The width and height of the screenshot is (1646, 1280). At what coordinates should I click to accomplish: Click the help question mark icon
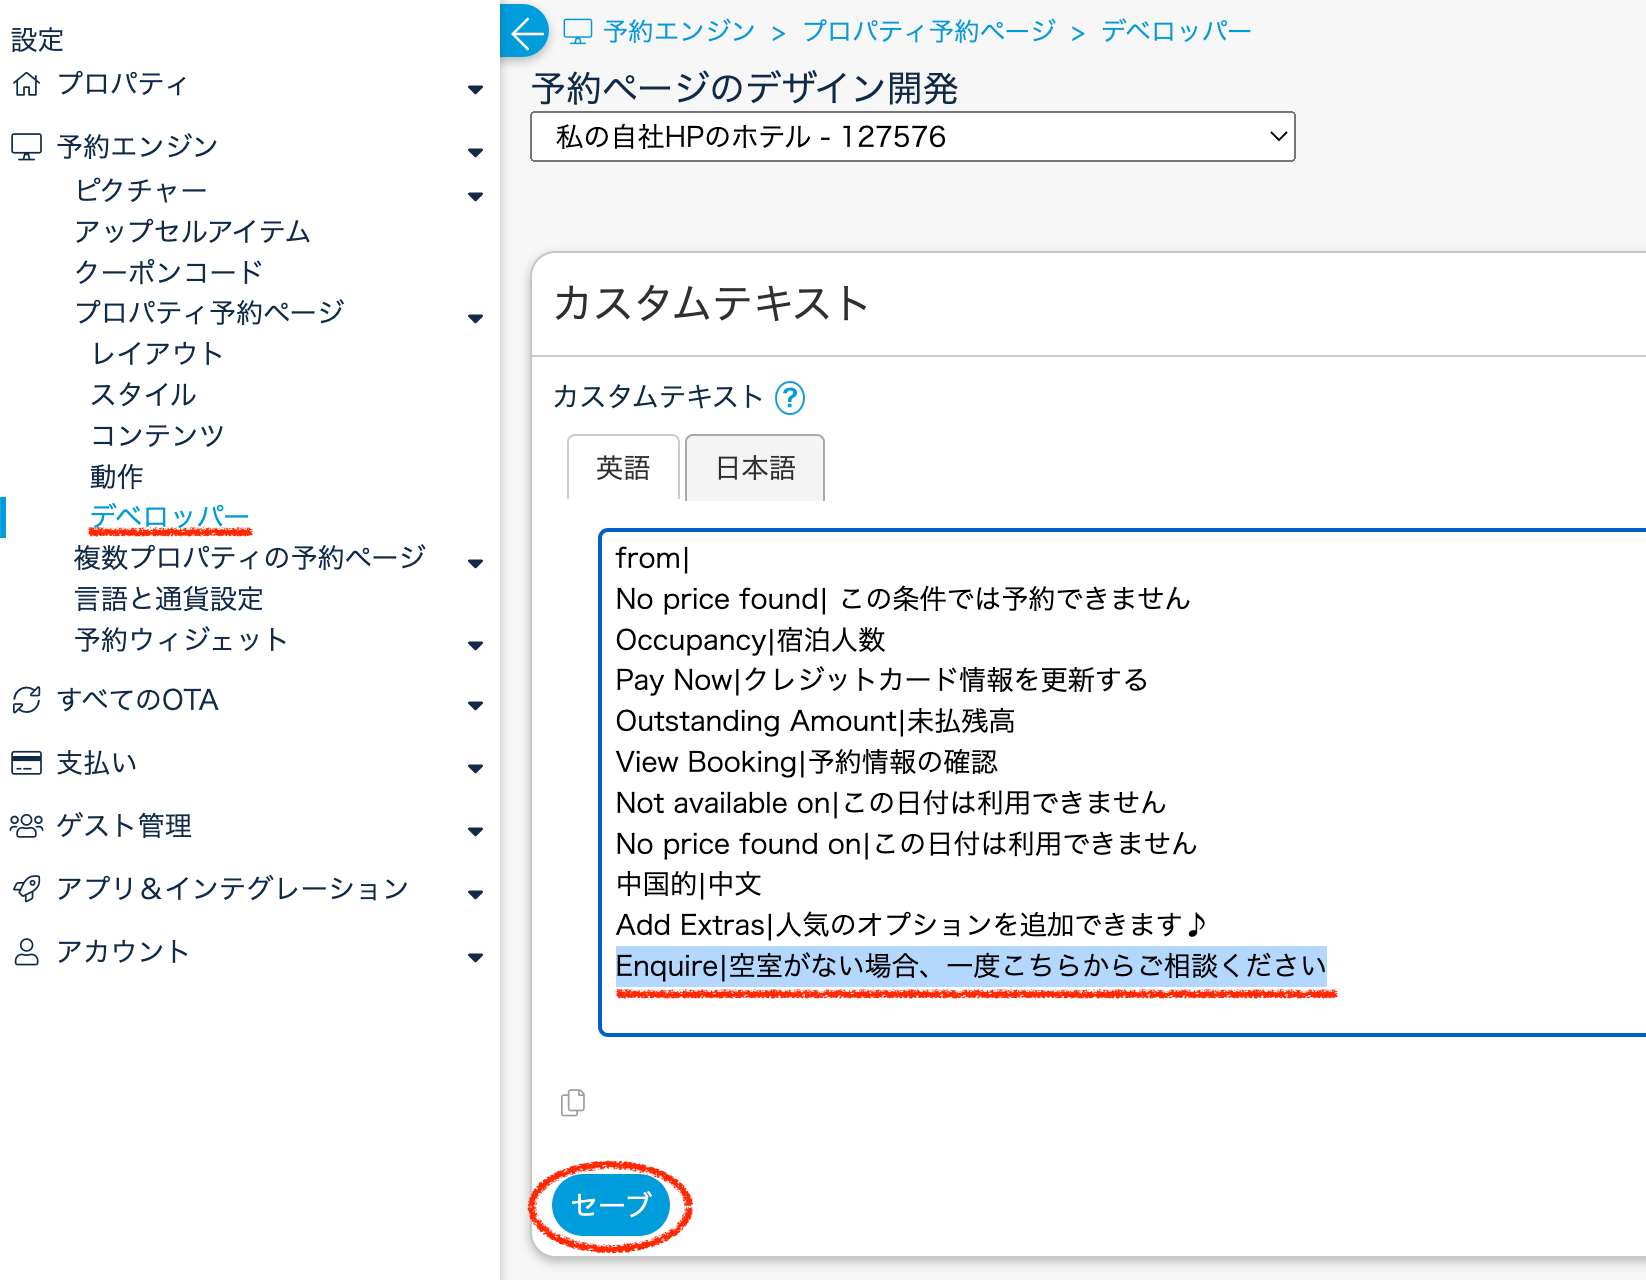click(x=789, y=398)
